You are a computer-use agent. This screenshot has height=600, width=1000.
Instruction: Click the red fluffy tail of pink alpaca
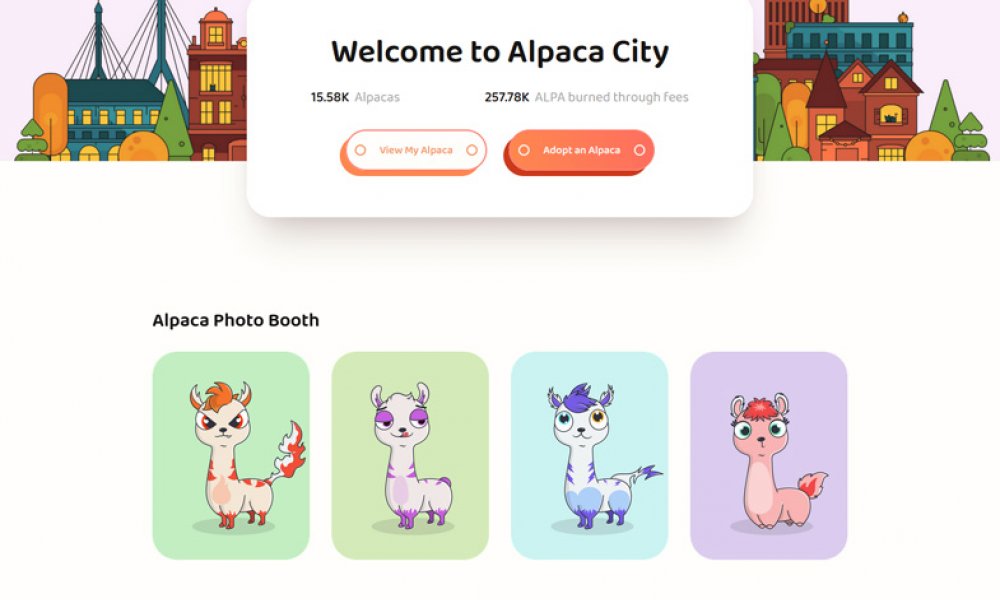coord(813,485)
